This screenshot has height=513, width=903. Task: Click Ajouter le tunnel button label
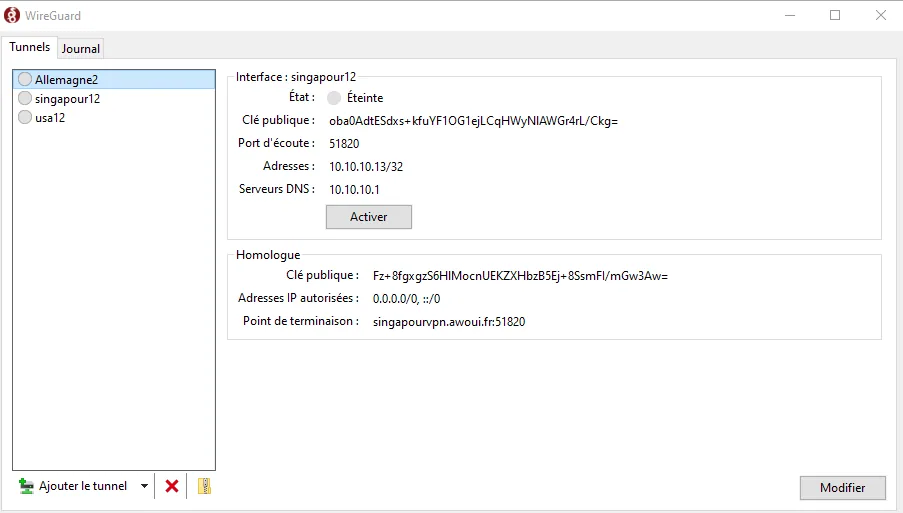click(83, 486)
